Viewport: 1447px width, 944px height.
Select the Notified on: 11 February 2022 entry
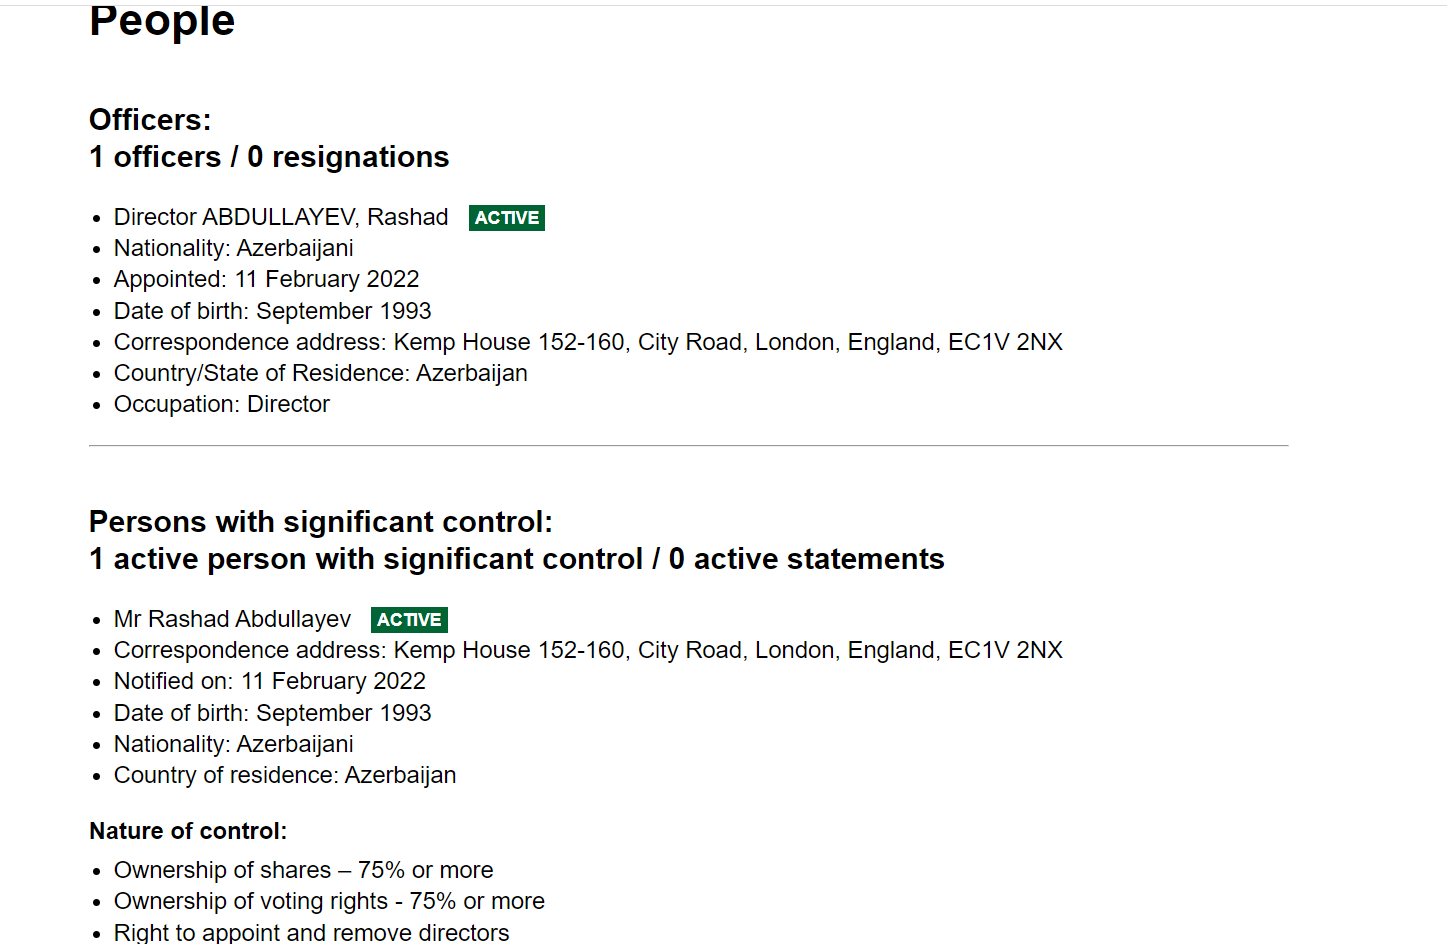coord(269,681)
